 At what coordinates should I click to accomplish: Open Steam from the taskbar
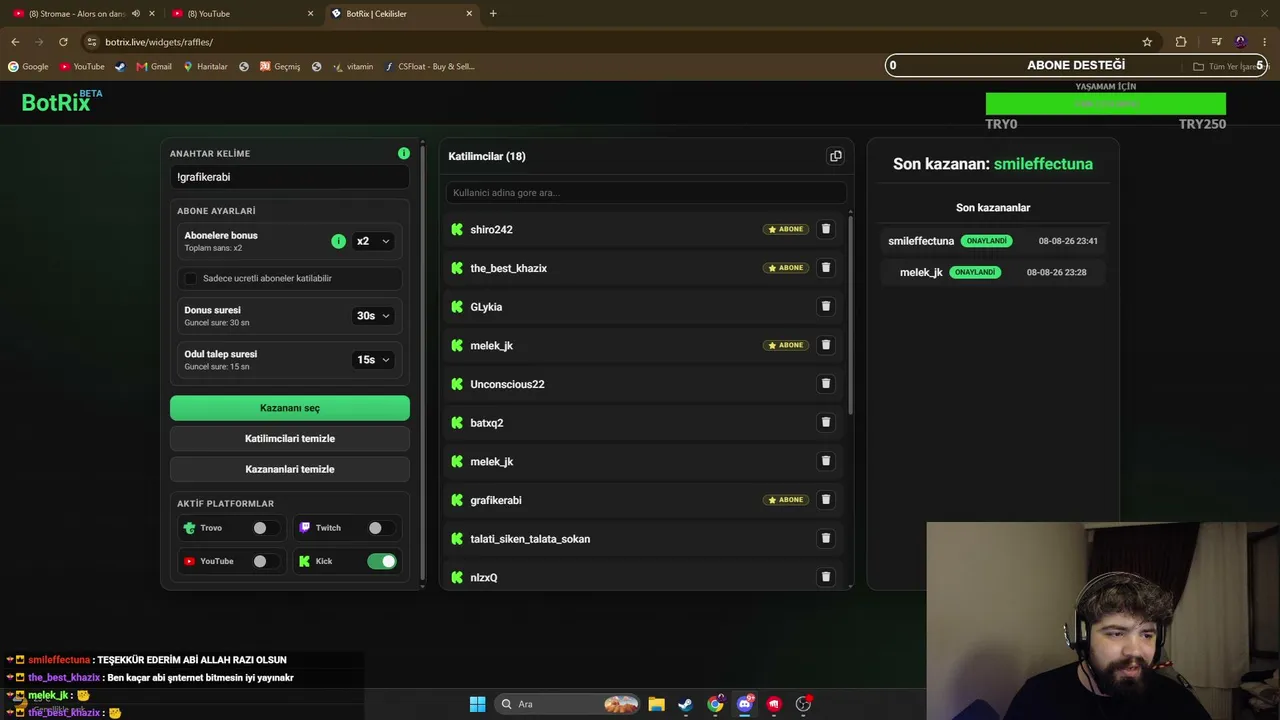coord(685,704)
